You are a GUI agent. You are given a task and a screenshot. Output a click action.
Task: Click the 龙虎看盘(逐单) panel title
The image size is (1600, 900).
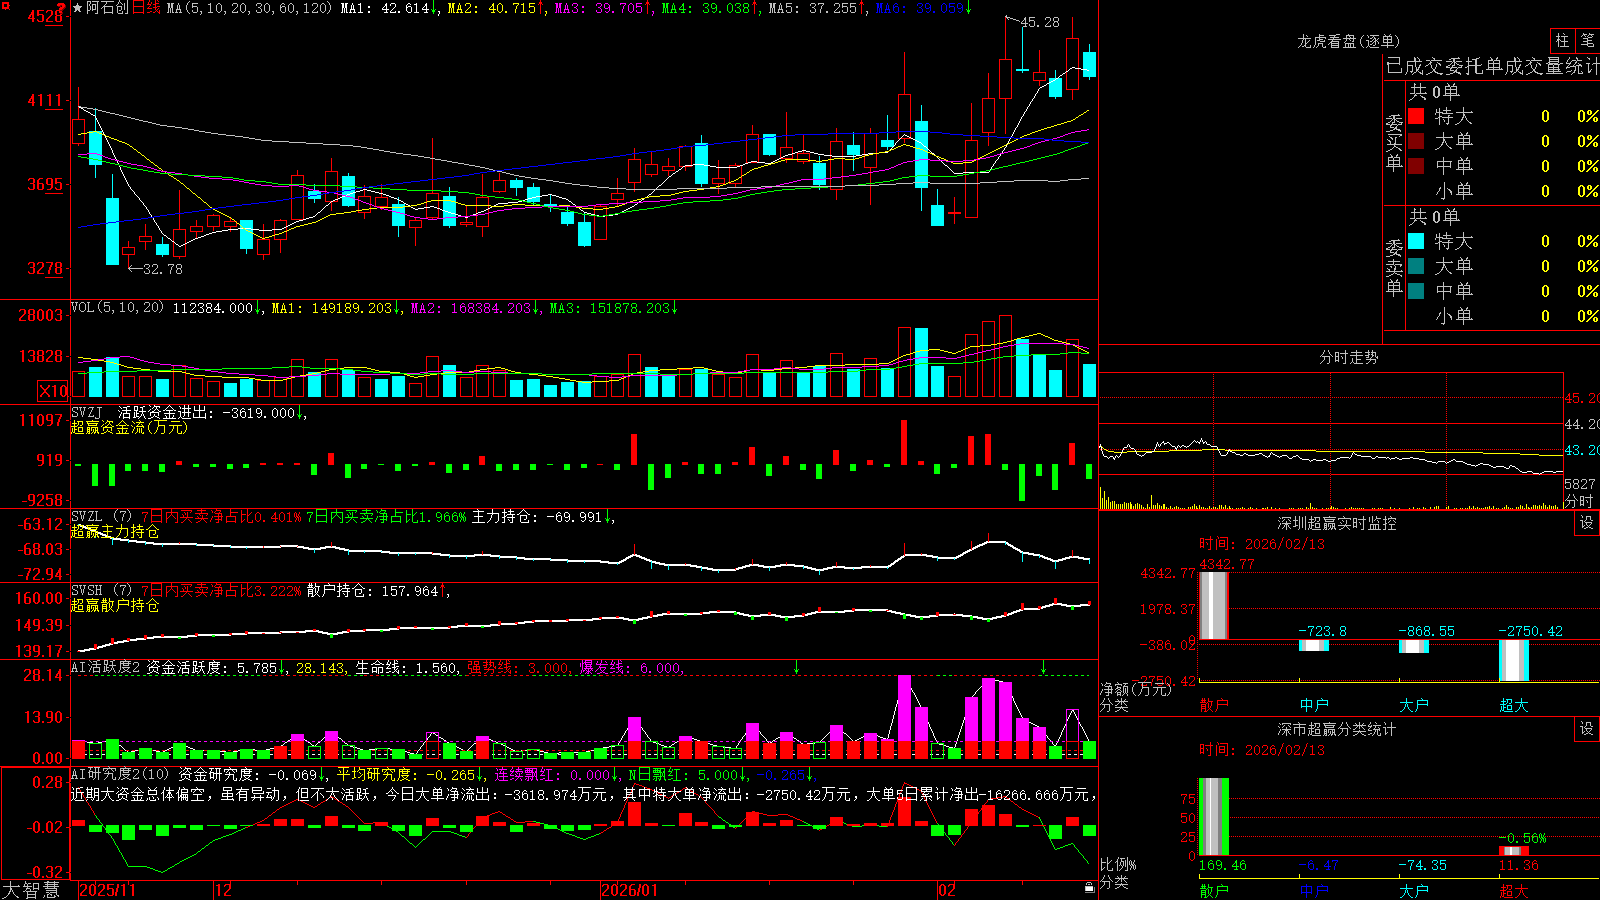(x=1348, y=41)
